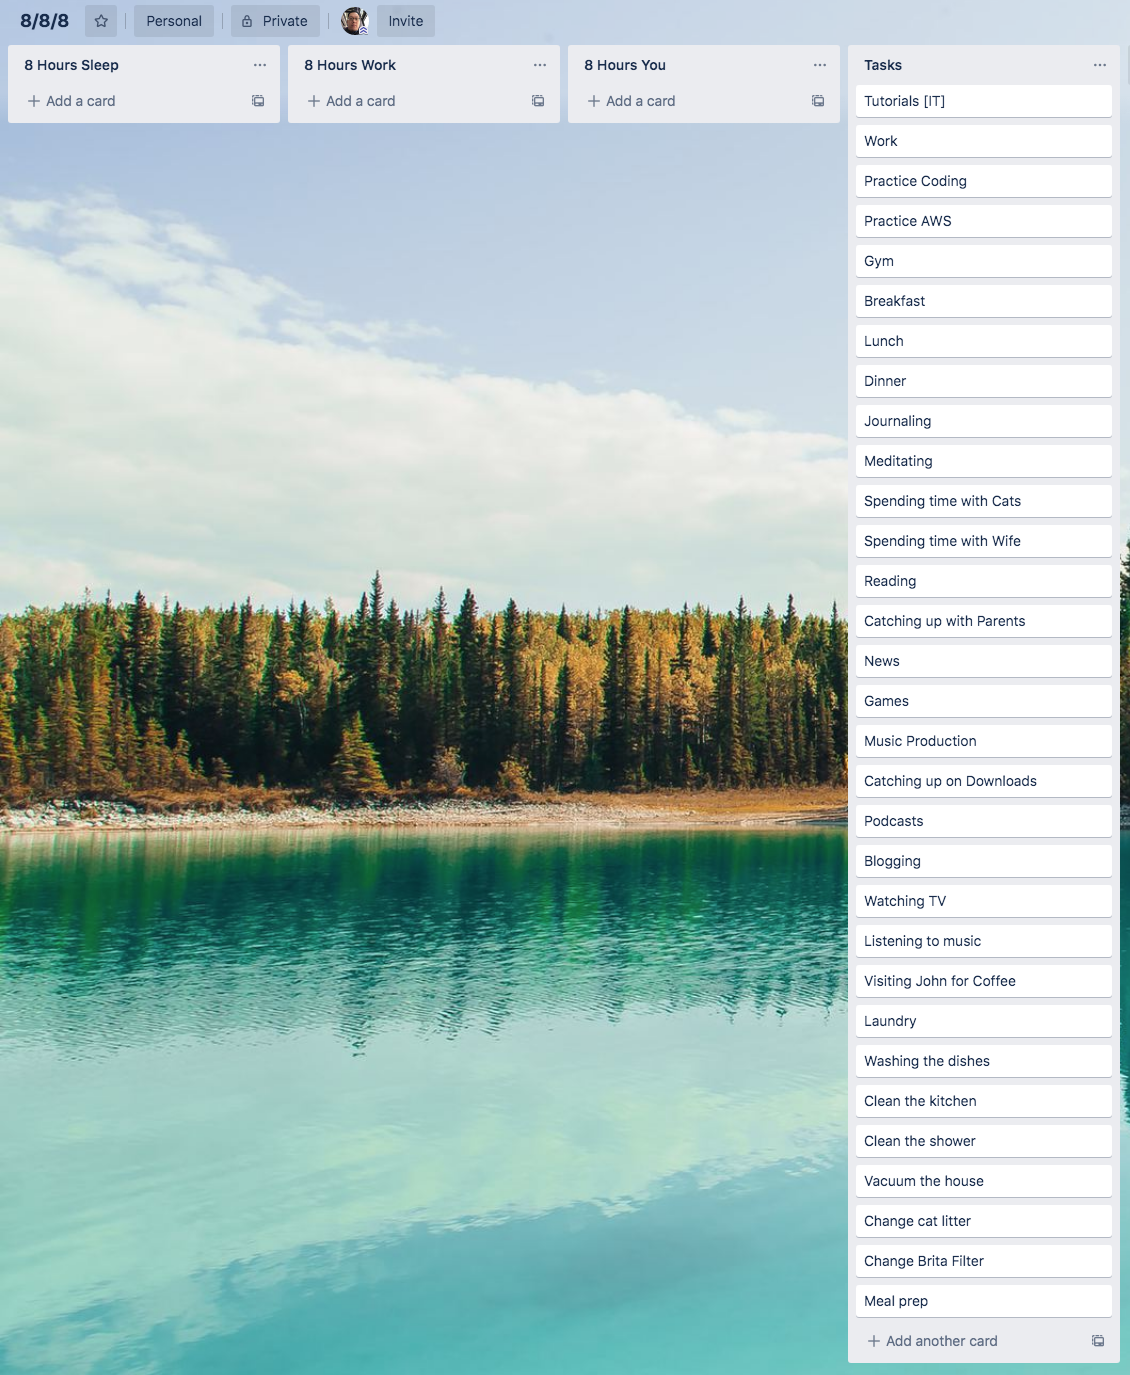The width and height of the screenshot is (1130, 1375).
Task: Open the 8 Hours Work list menu
Action: pyautogui.click(x=540, y=65)
